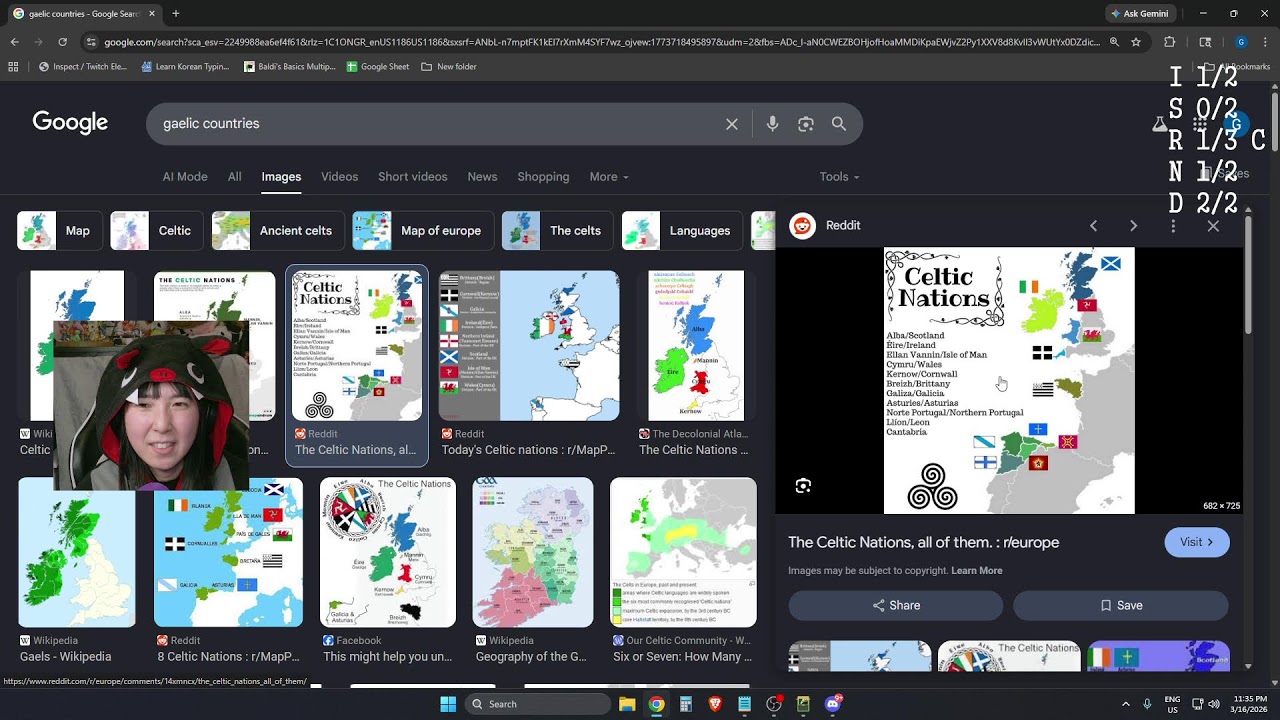Open the 'Gaels - Wikipedia' image result
1280x720 pixels.
click(77, 552)
